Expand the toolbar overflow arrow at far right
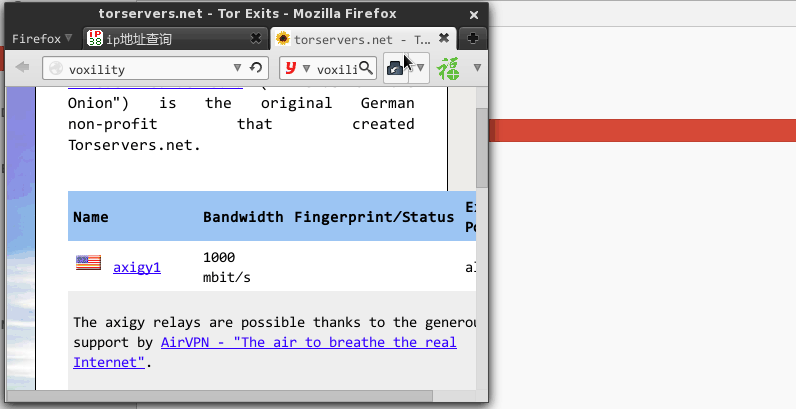Image resolution: width=796 pixels, height=409 pixels. (x=477, y=67)
